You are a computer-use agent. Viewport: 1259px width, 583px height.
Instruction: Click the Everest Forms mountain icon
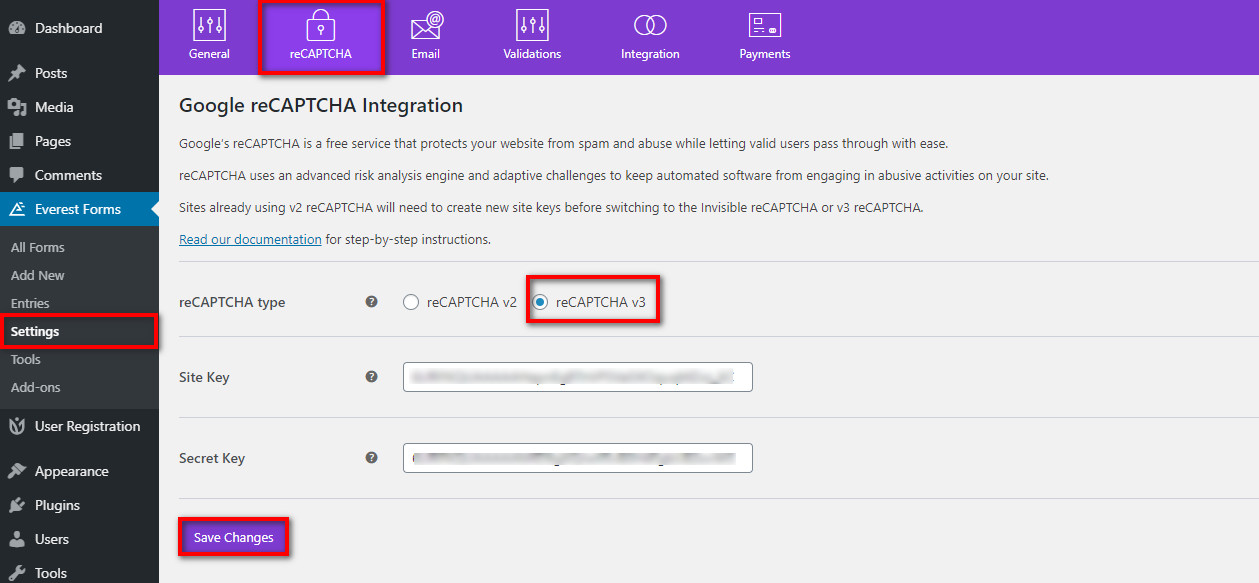click(x=17, y=209)
